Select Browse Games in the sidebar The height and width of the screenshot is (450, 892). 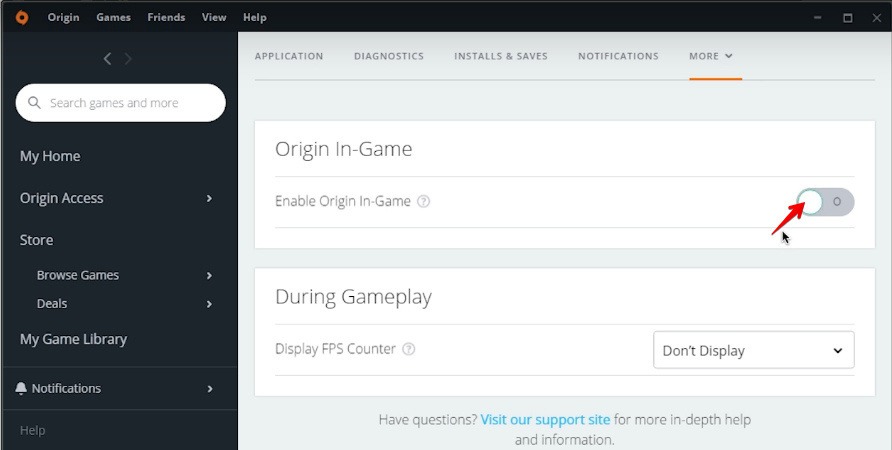coord(78,275)
